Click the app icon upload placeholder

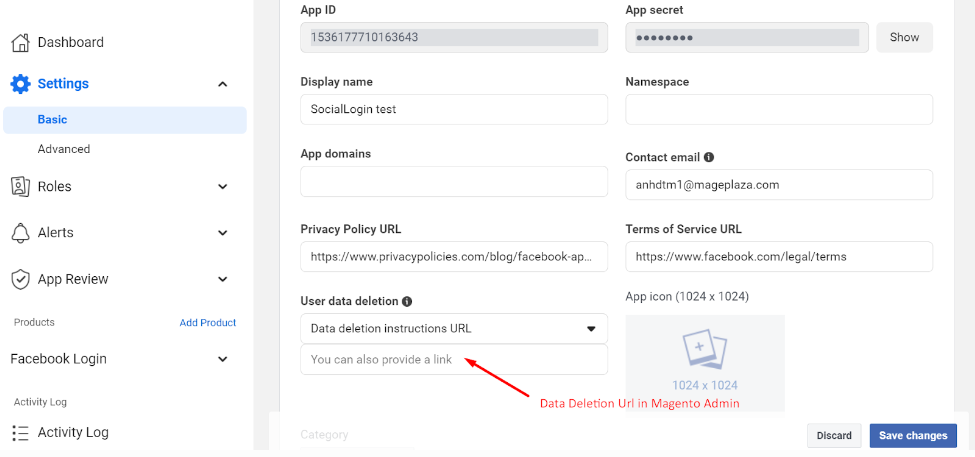coord(705,362)
